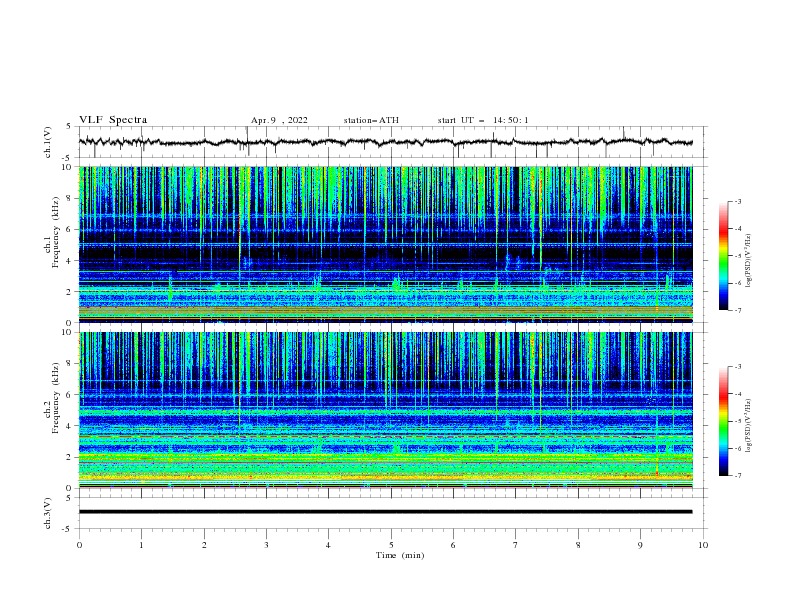Click the "station=ATH" header label
Image resolution: width=792 pixels, height=612 pixels.
pyautogui.click(x=371, y=120)
